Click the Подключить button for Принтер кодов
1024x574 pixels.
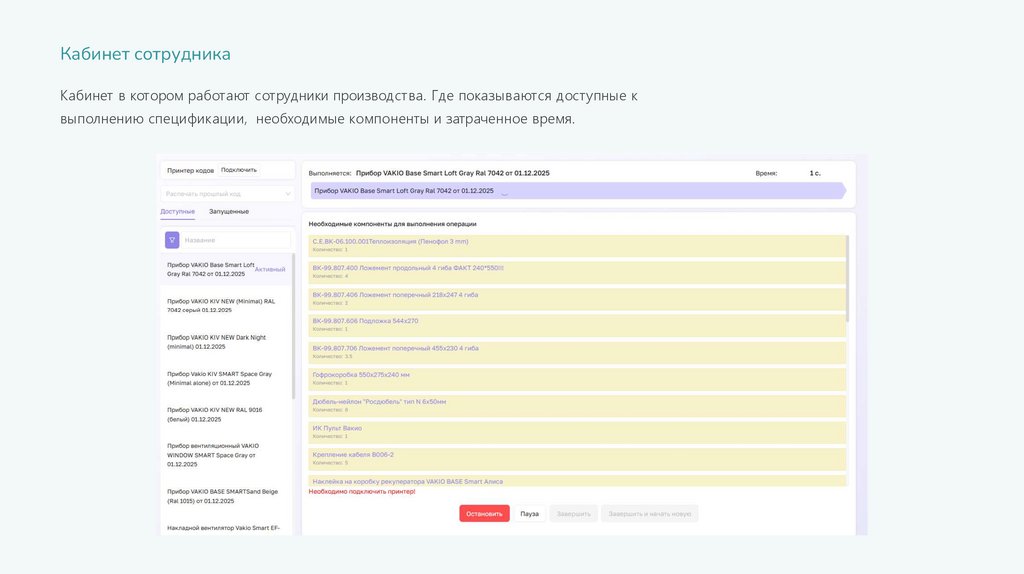(239, 170)
